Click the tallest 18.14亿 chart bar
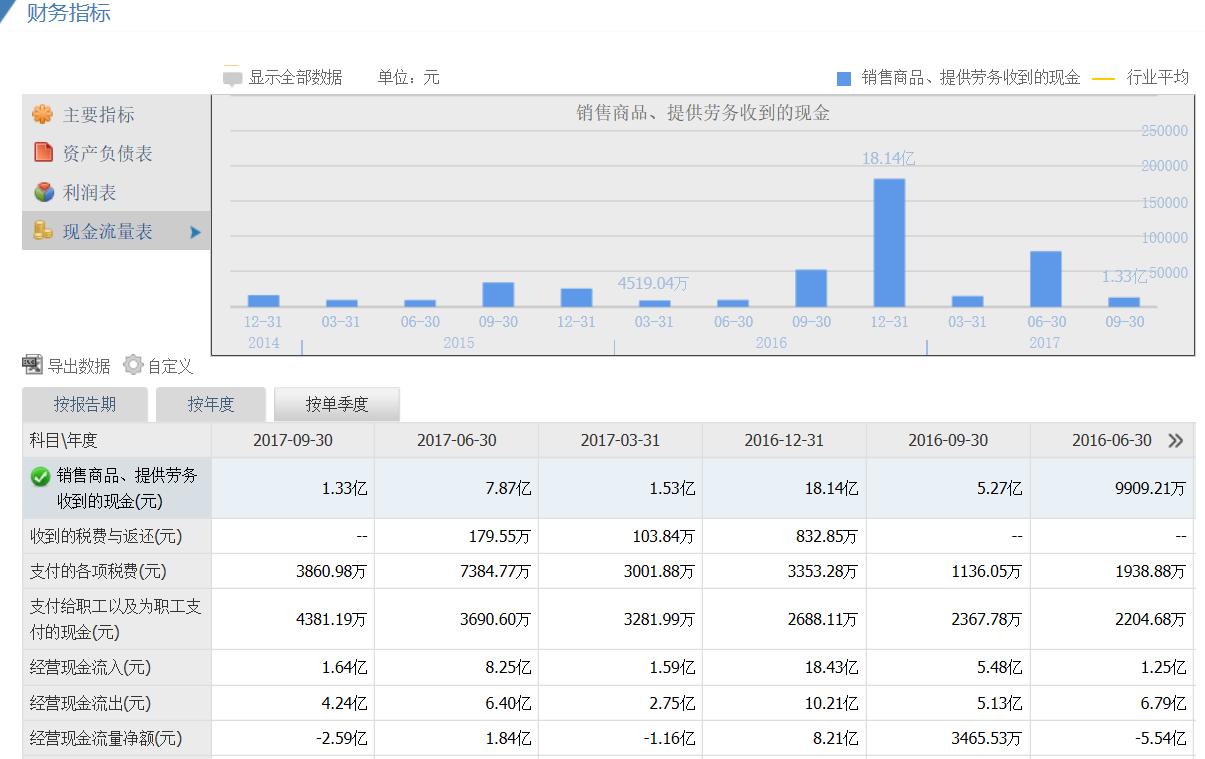The image size is (1205, 759). [x=889, y=243]
